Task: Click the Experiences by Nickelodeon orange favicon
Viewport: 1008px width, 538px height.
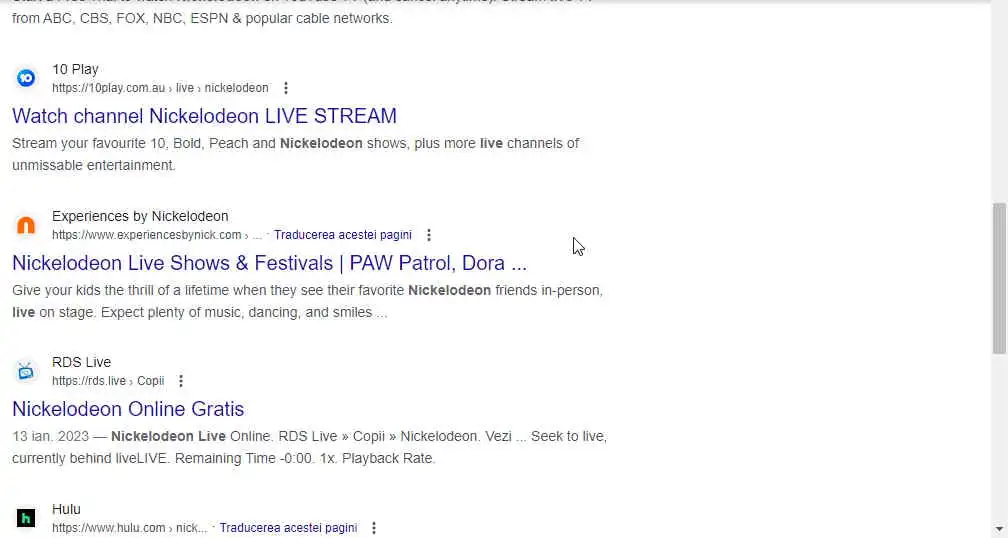Action: 26,226
